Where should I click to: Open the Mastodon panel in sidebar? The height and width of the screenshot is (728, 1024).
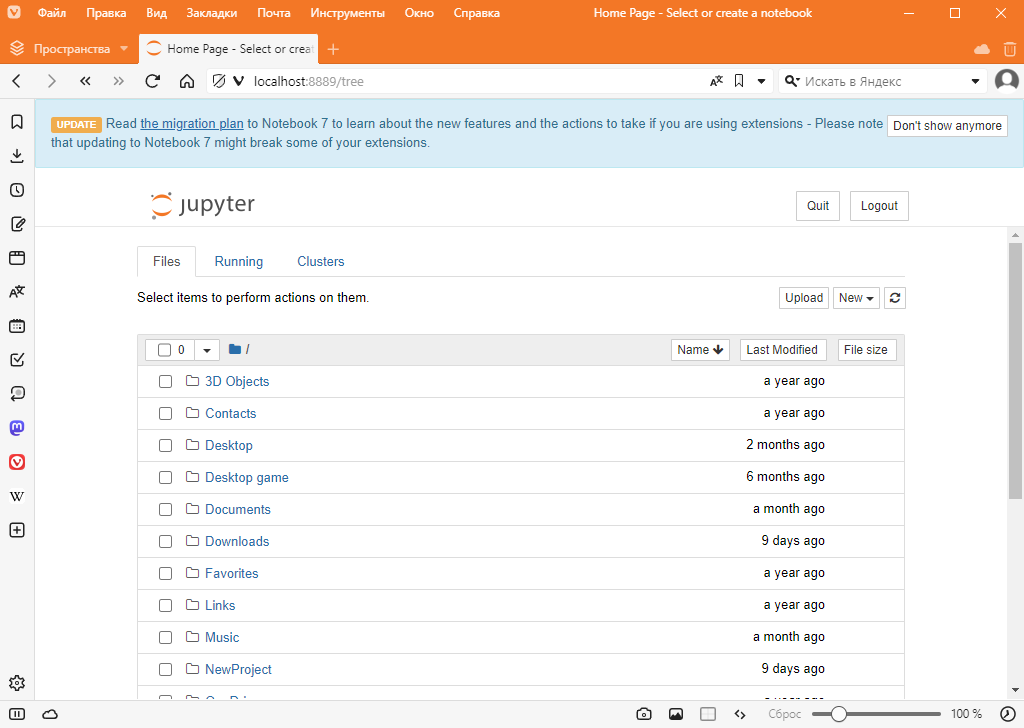tap(17, 428)
